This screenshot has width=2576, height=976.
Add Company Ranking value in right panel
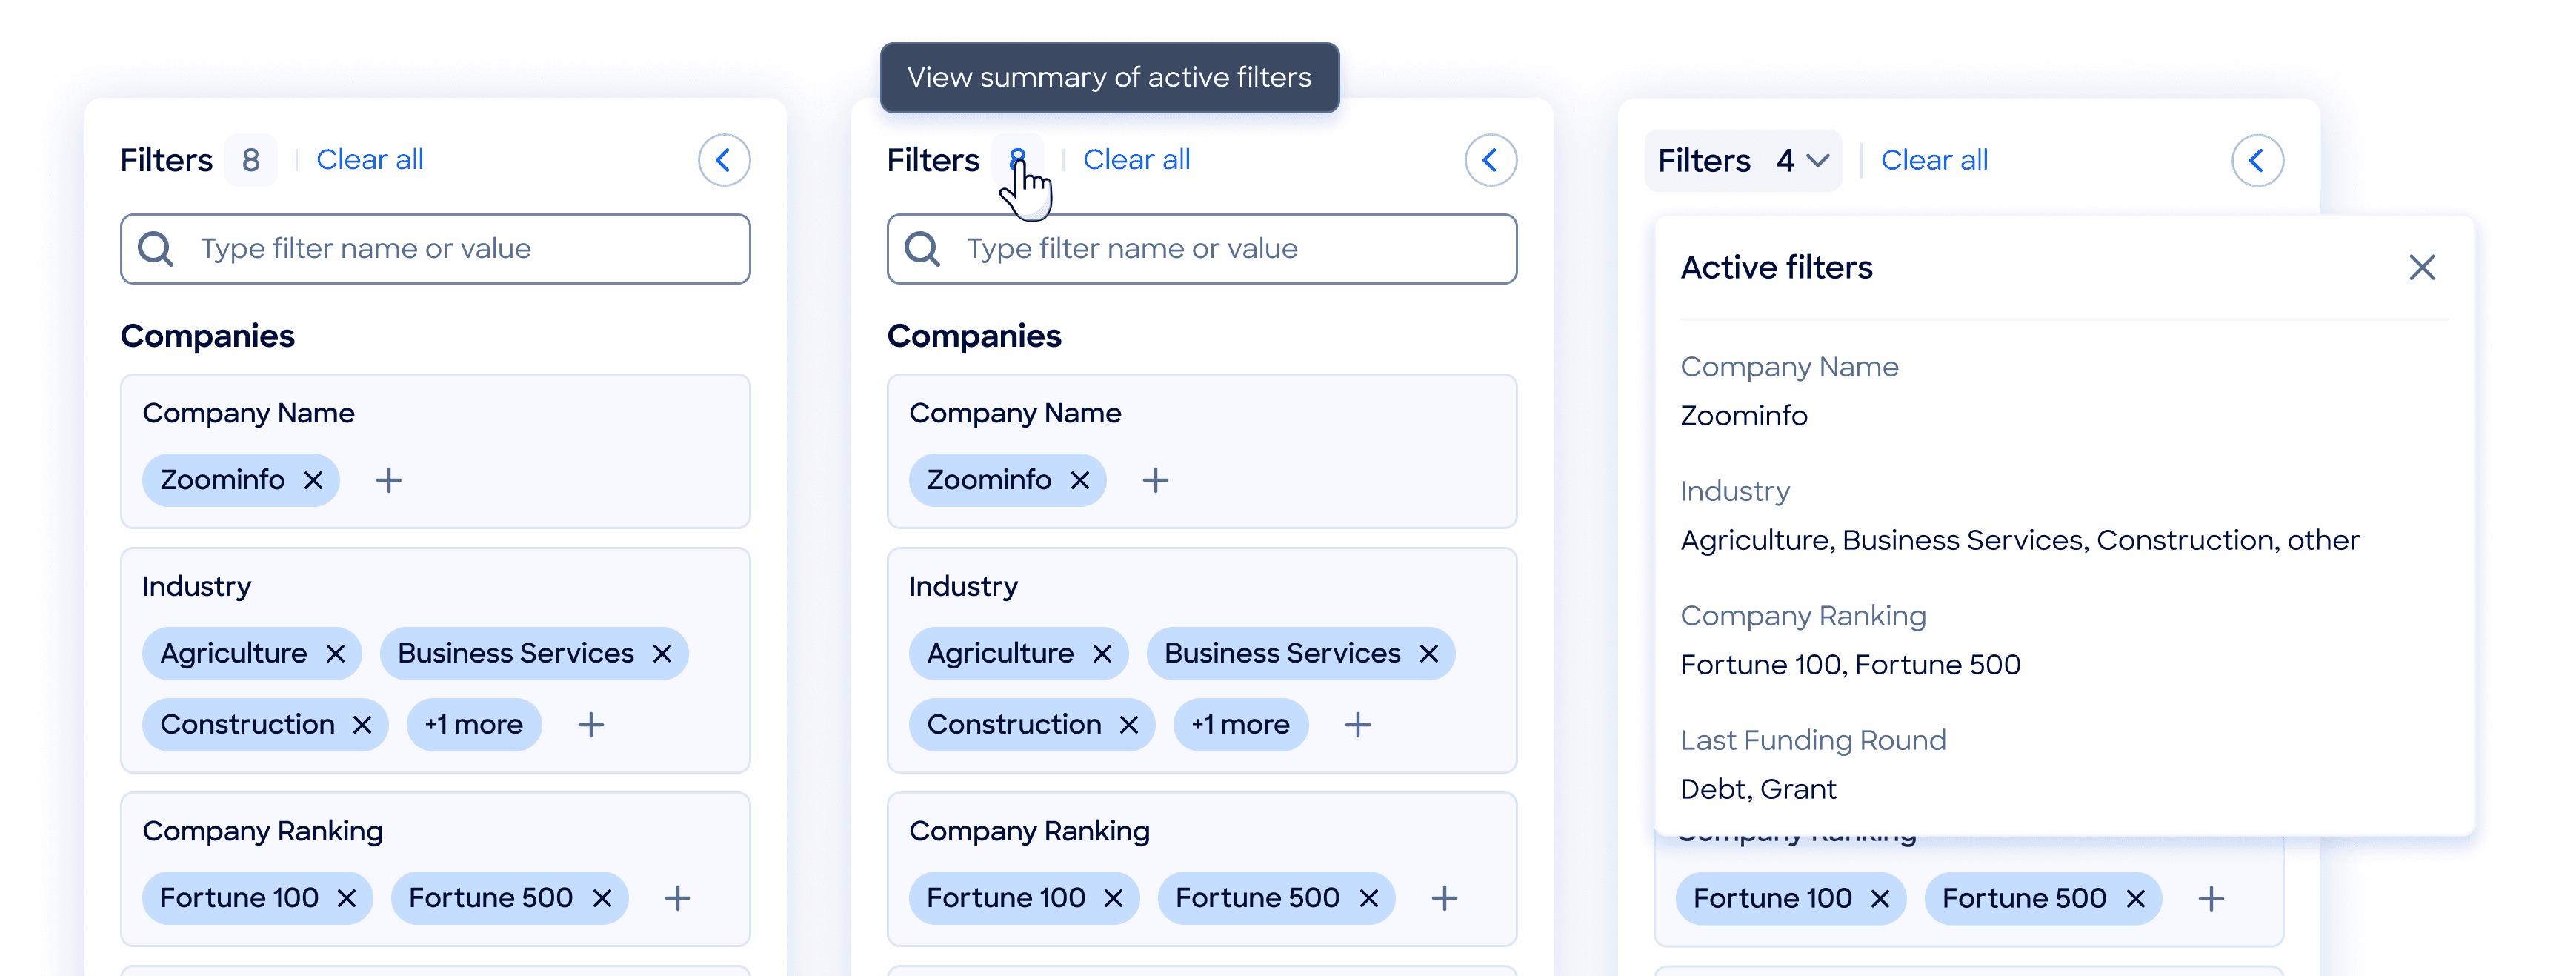click(2211, 899)
